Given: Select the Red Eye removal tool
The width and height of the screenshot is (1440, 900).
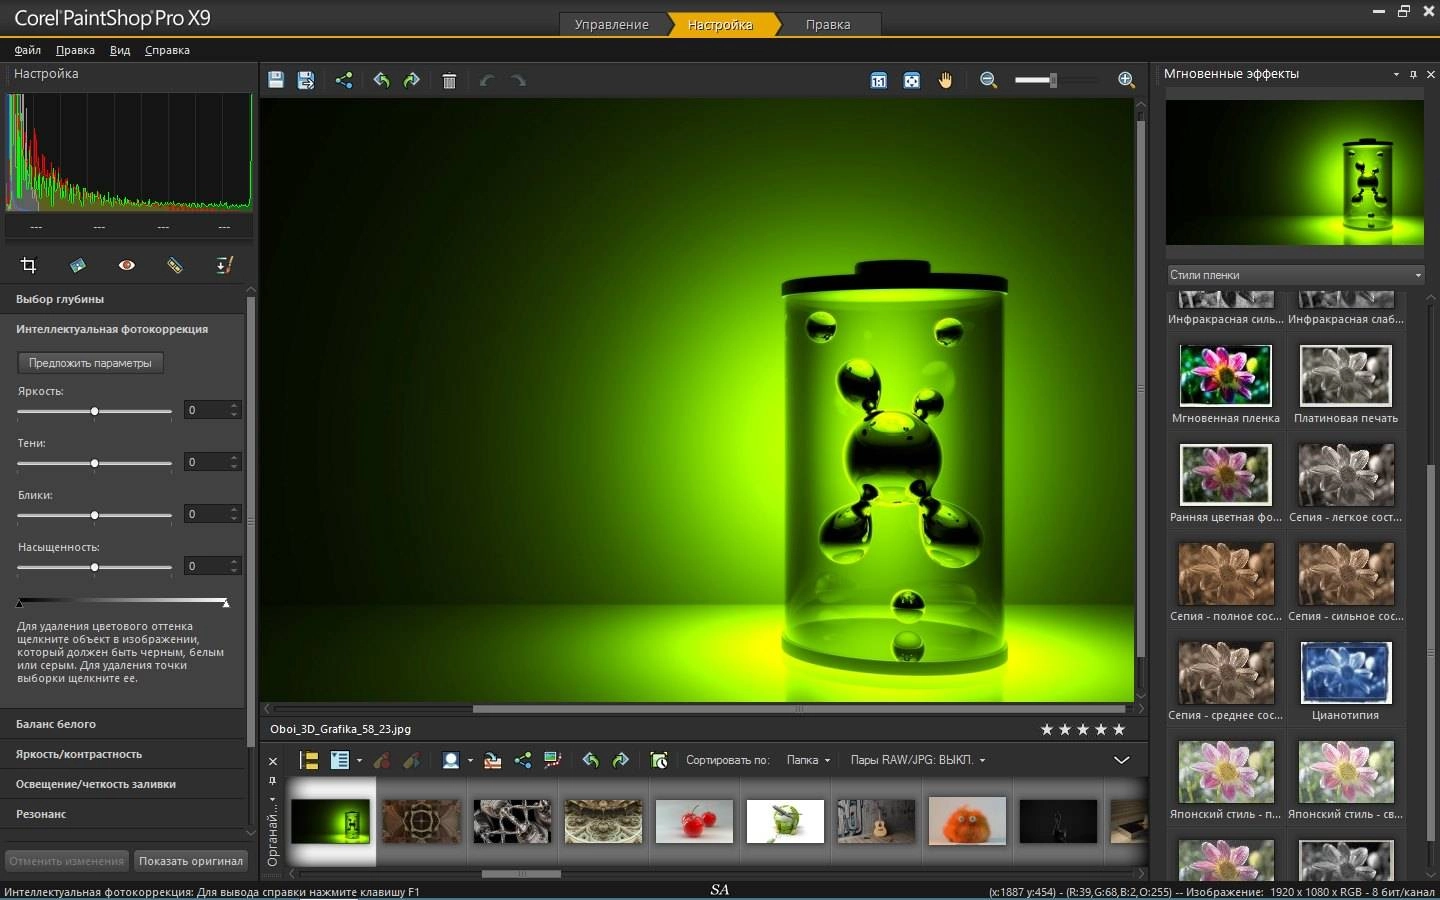Looking at the screenshot, I should [126, 265].
